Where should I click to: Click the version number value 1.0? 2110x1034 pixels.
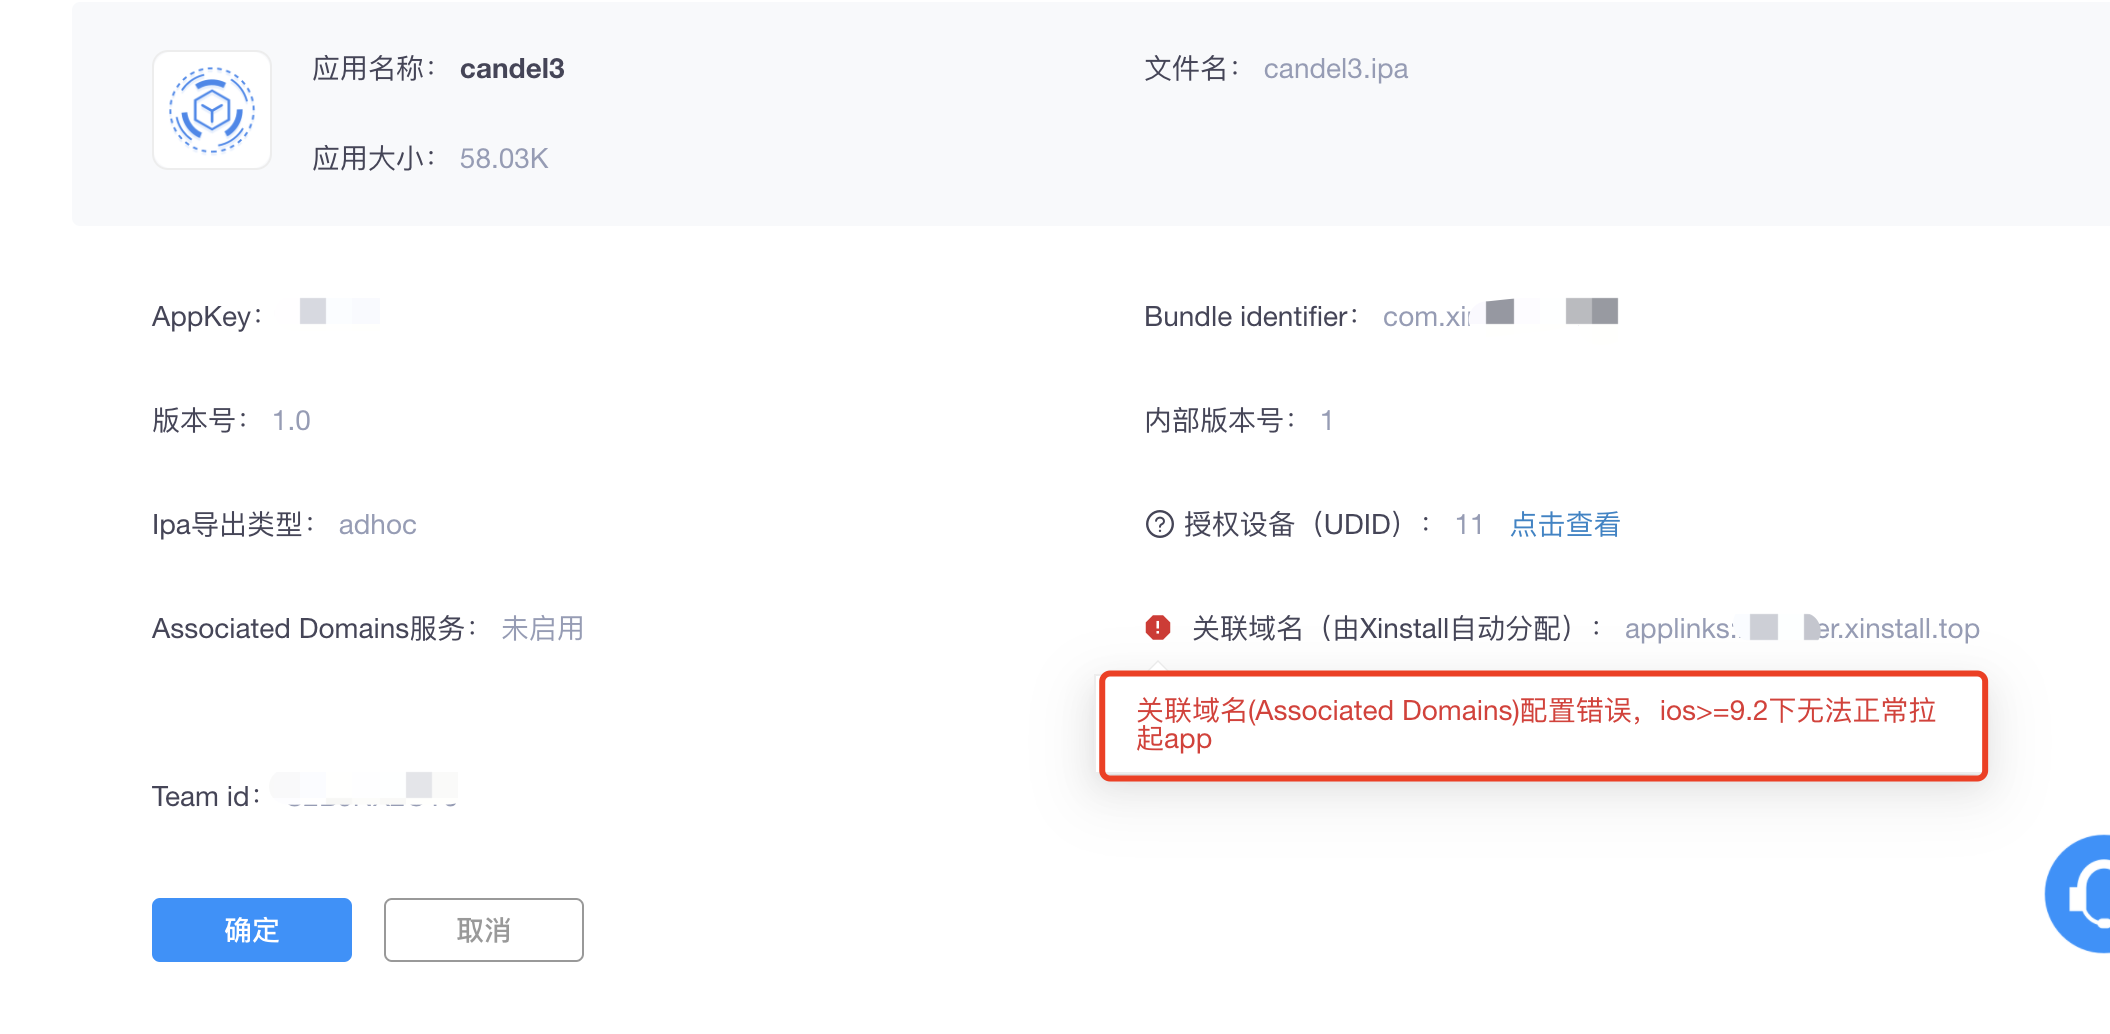291,421
